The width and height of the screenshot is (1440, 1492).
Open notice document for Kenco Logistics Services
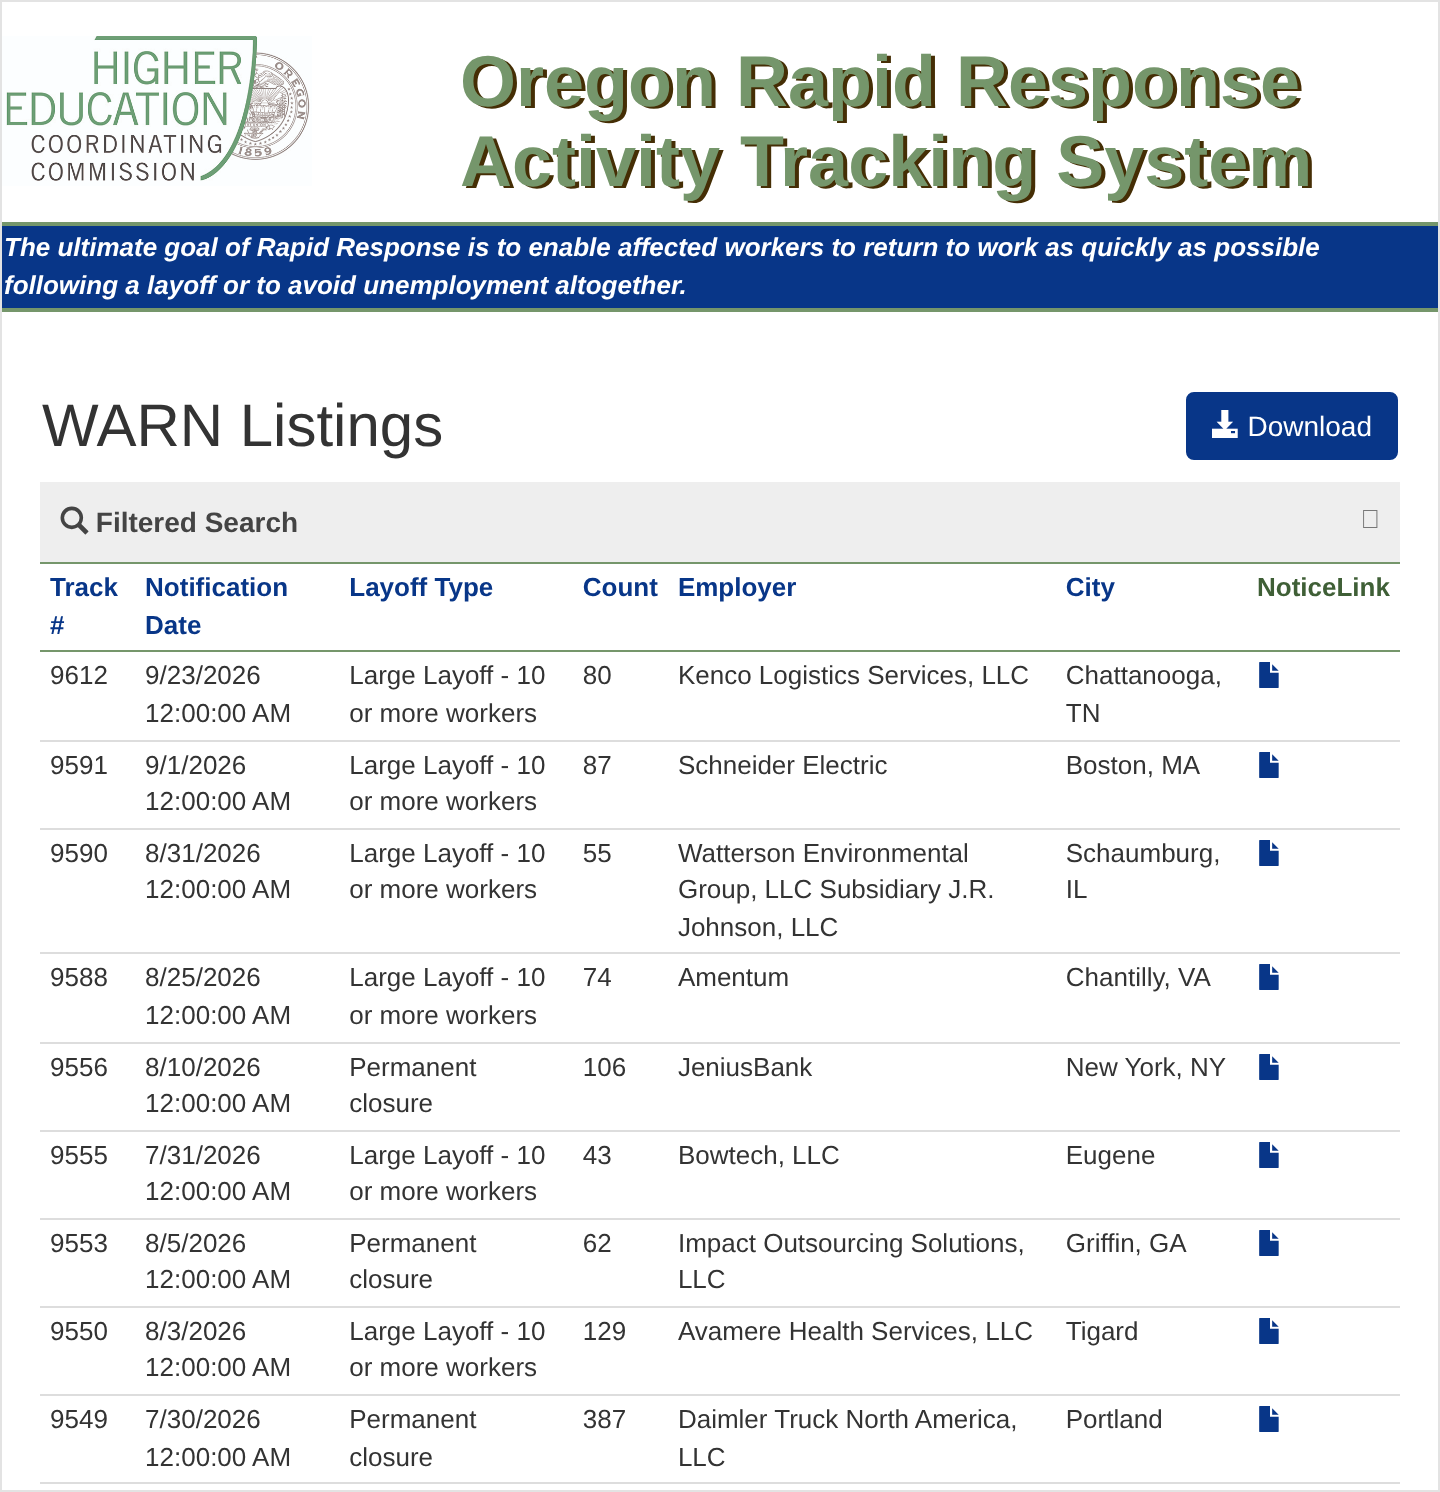[1269, 676]
